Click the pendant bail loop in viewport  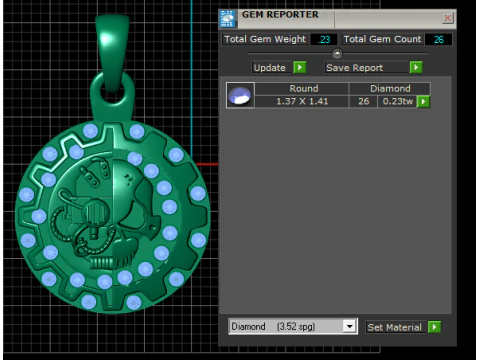[112, 53]
